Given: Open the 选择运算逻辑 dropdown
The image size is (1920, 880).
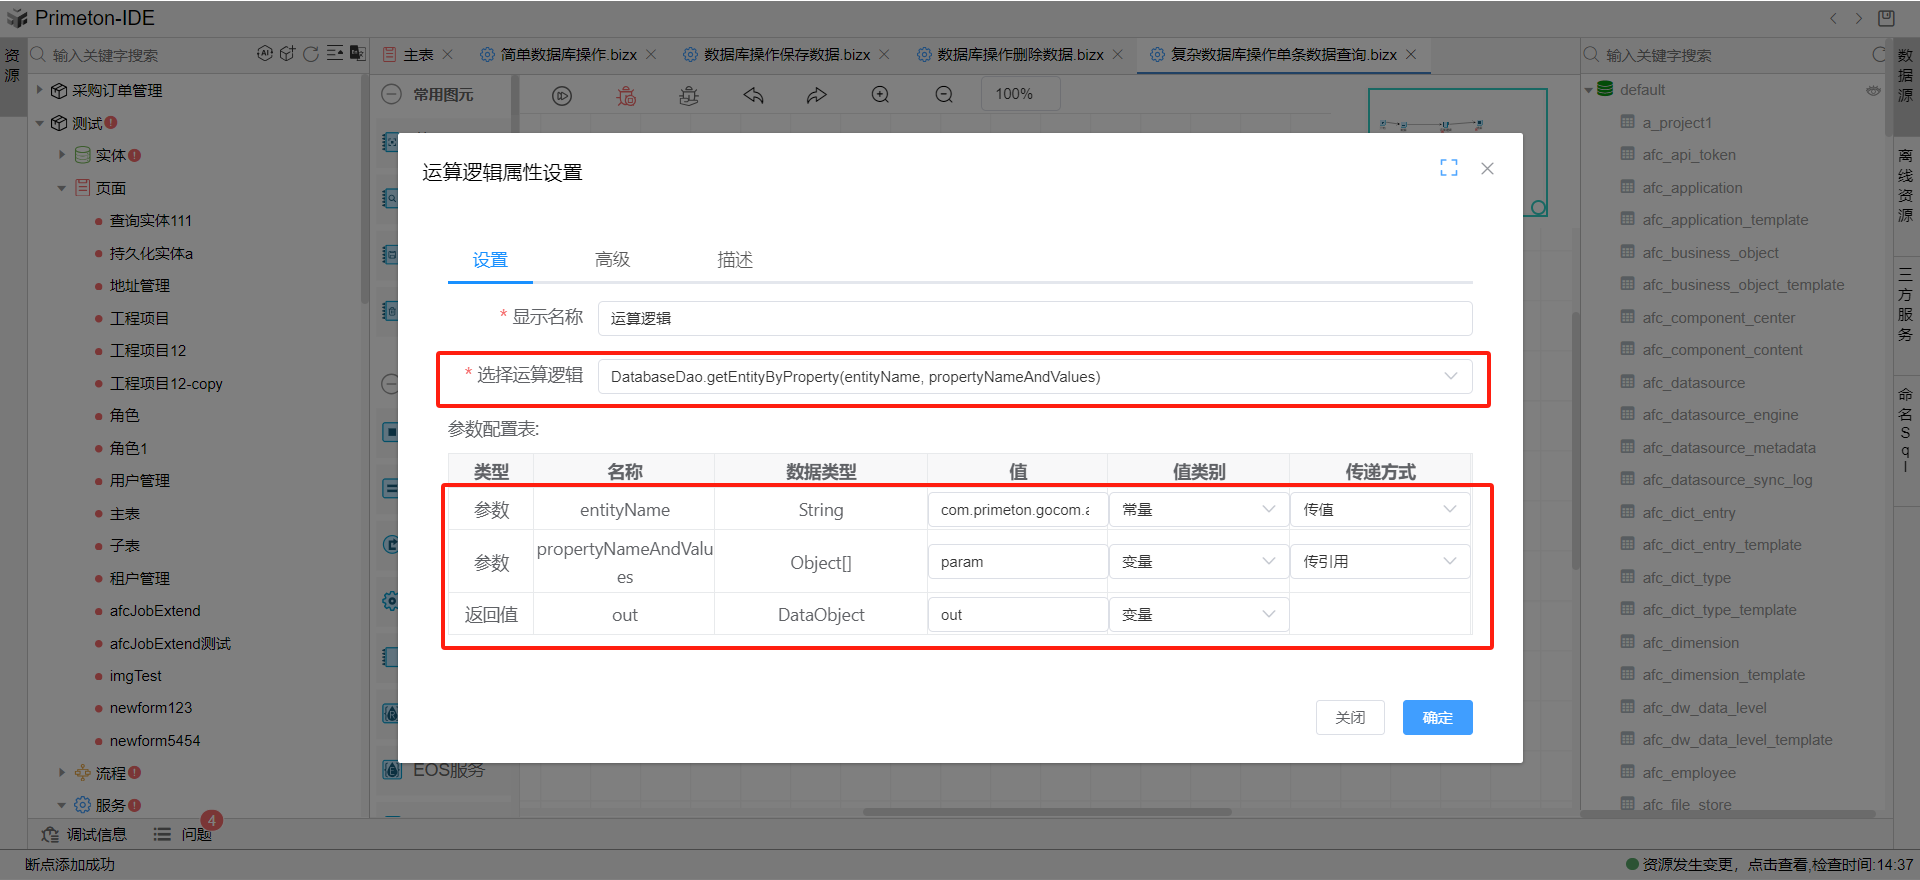Looking at the screenshot, I should click(x=1034, y=377).
